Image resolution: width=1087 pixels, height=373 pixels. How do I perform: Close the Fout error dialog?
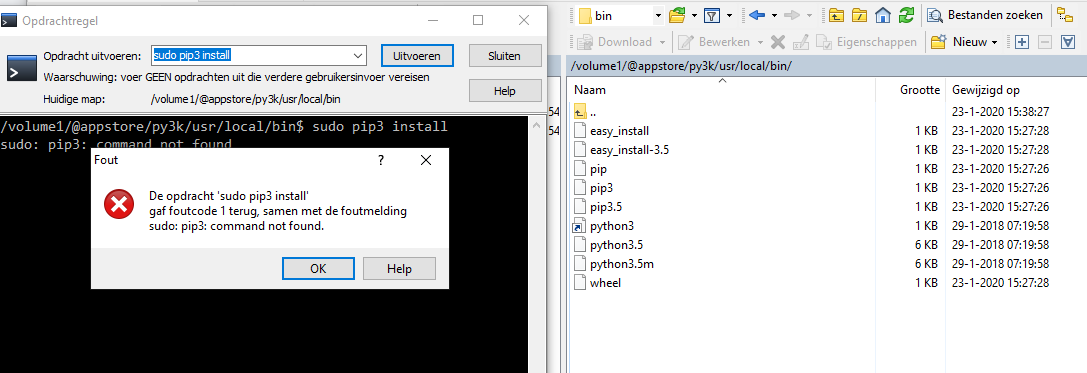tap(426, 161)
